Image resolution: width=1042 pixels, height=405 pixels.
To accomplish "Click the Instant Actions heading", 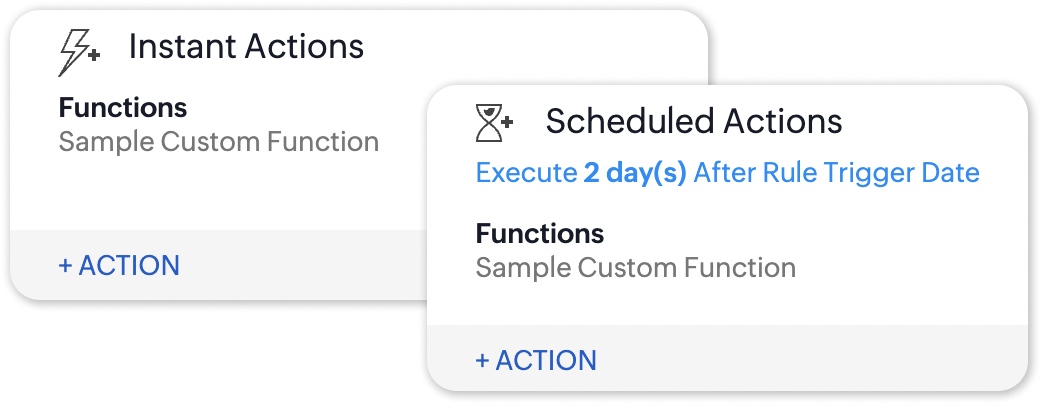I will 246,47.
